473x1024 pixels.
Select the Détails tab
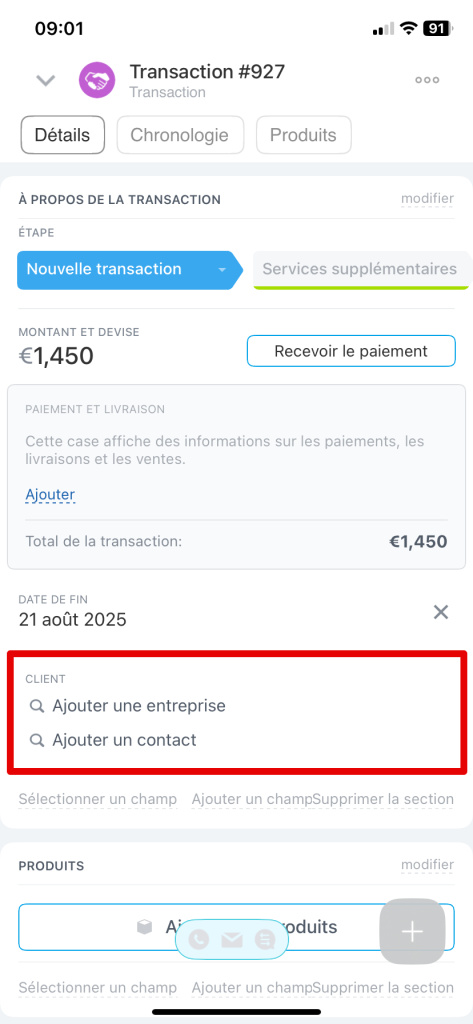point(63,135)
